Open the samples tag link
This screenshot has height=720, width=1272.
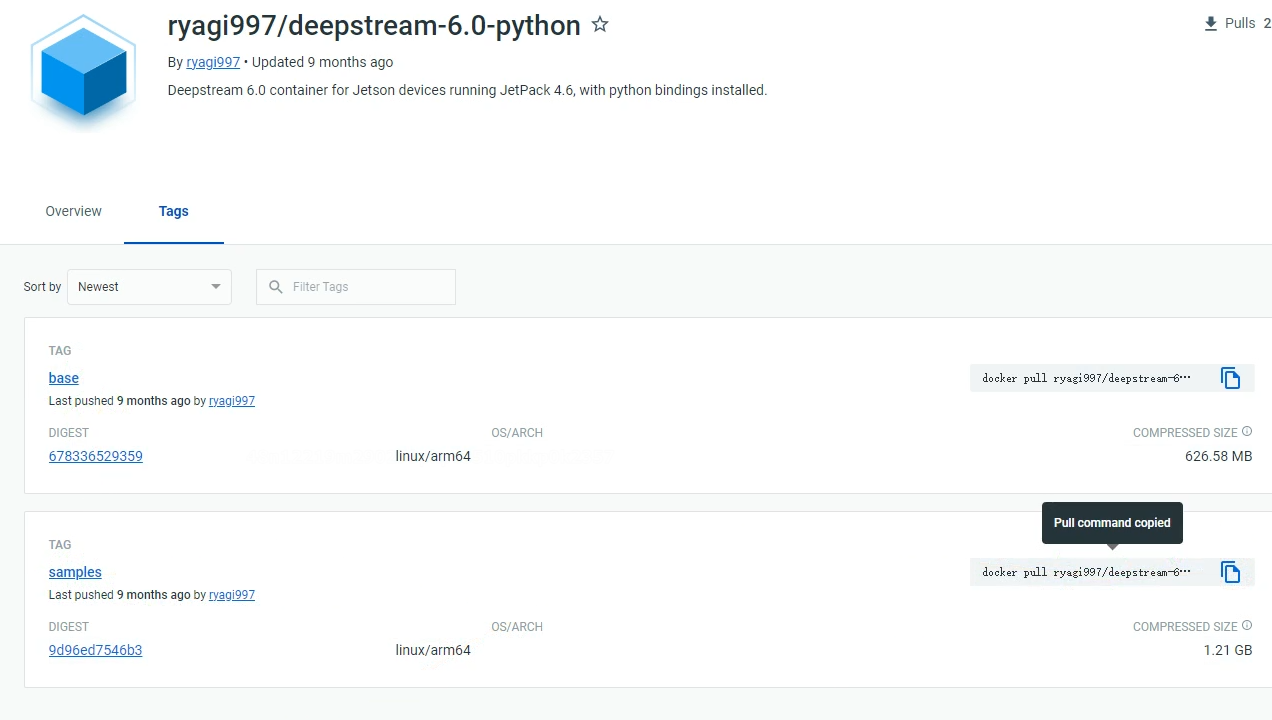[x=75, y=572]
